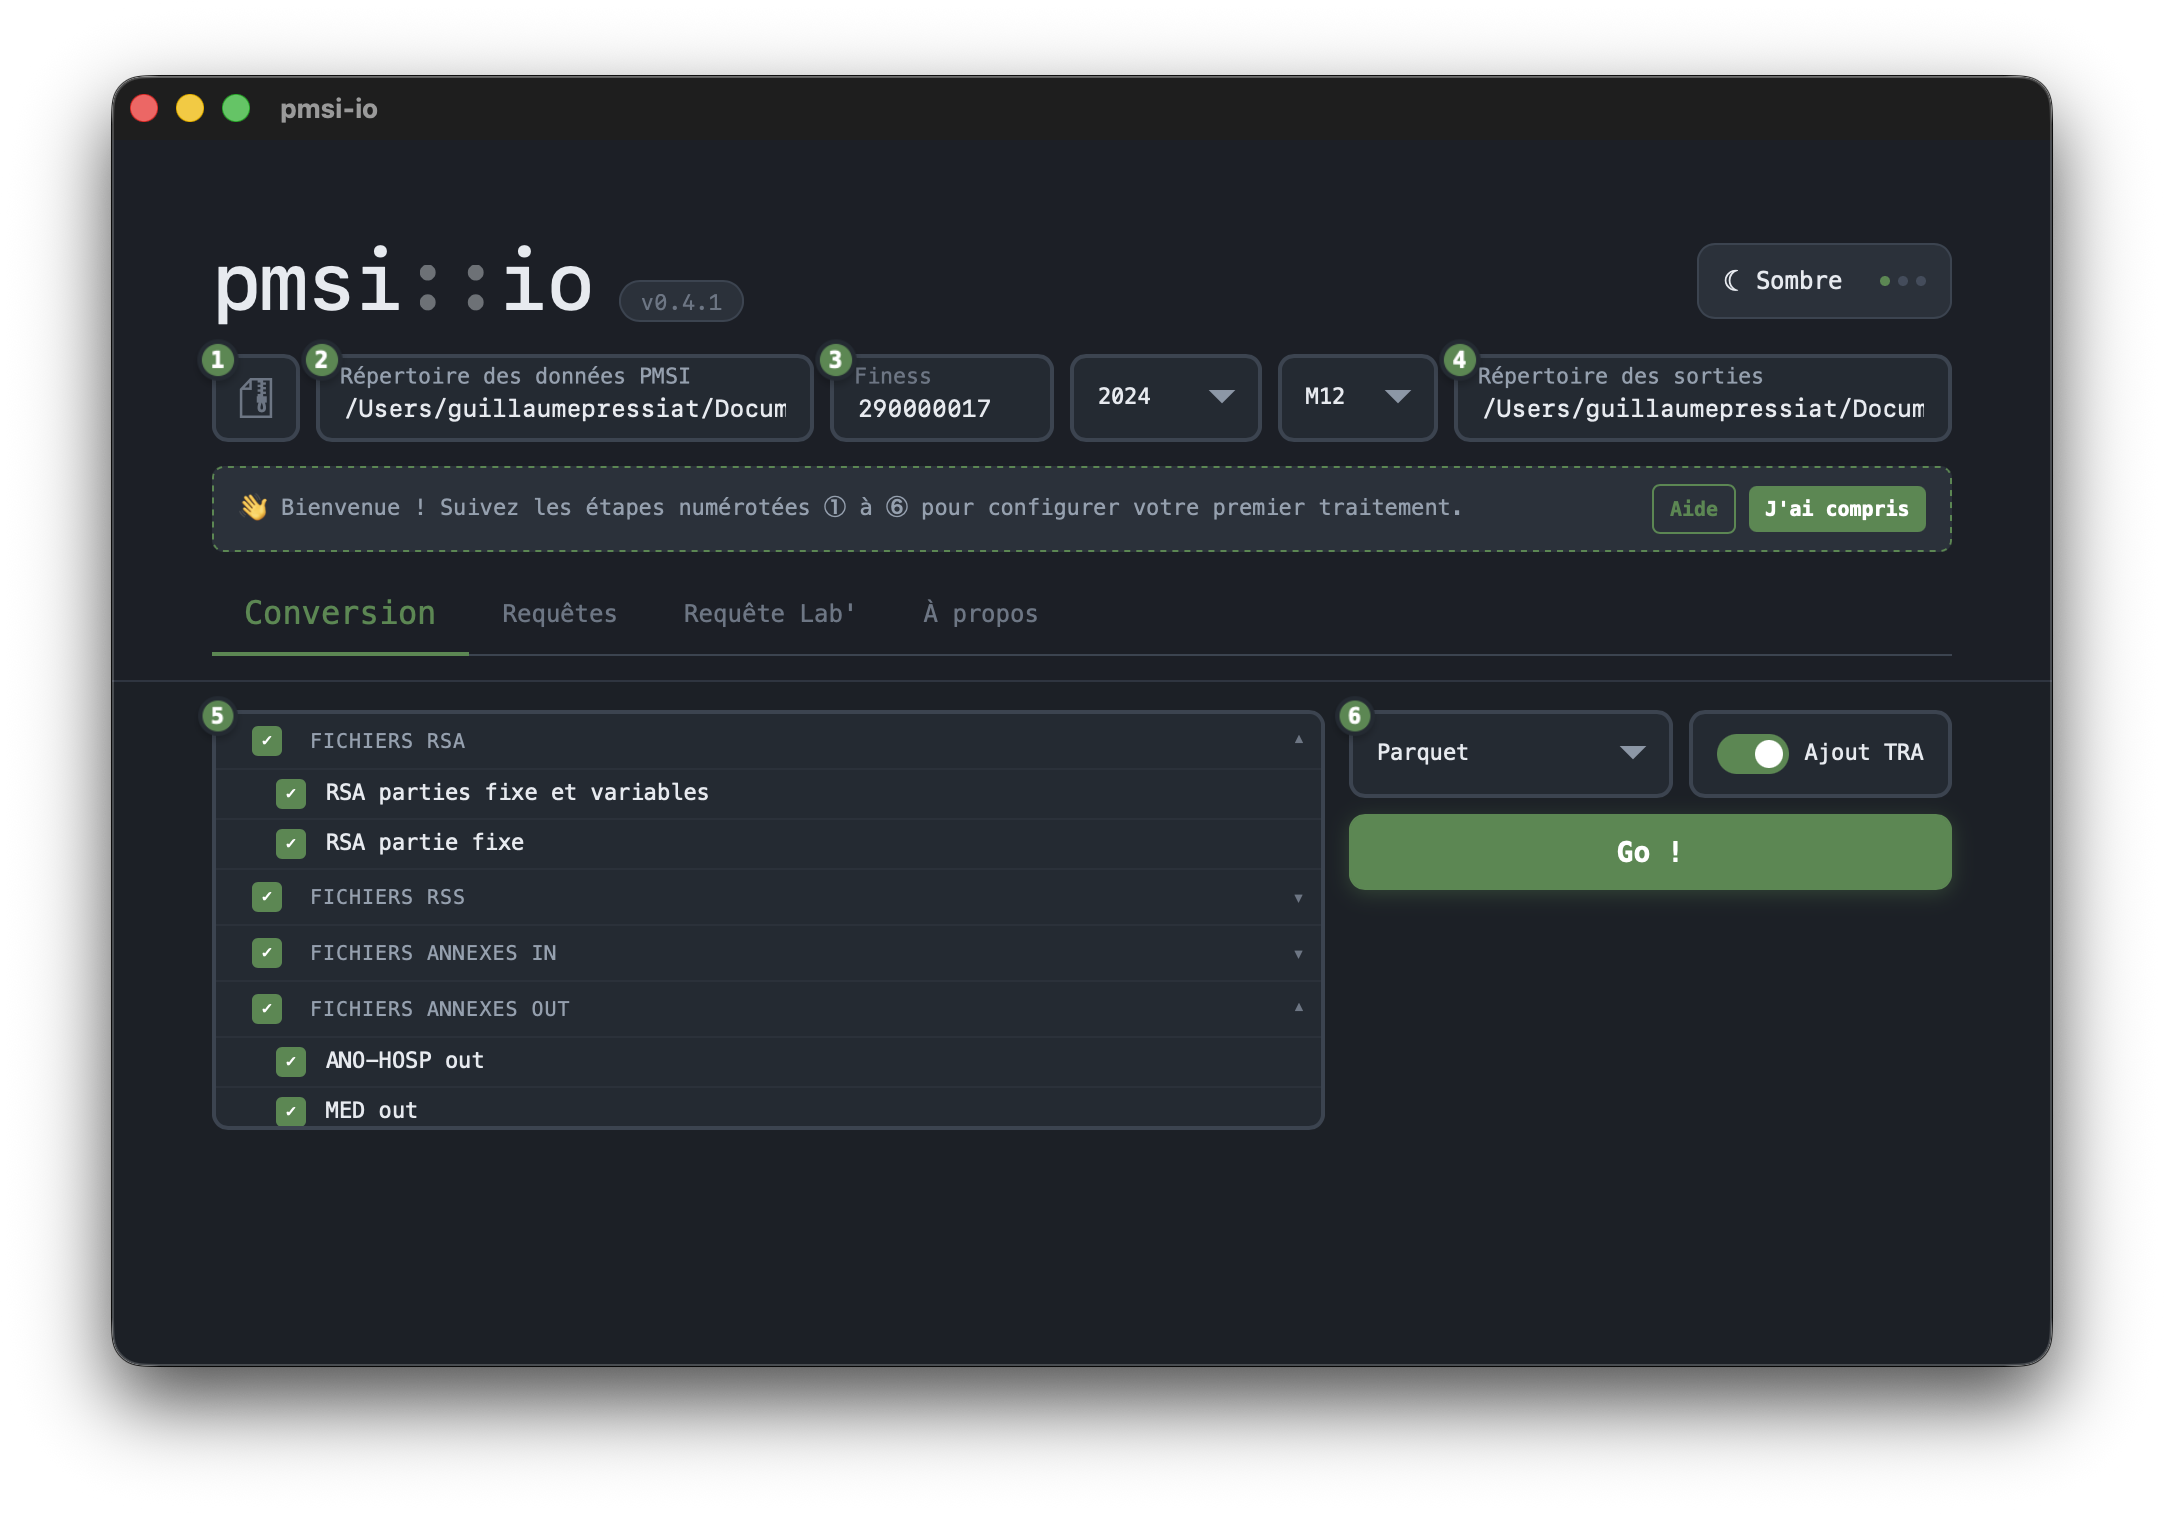Click the step 6 numbered badge
This screenshot has width=2164, height=1514.
1354,716
